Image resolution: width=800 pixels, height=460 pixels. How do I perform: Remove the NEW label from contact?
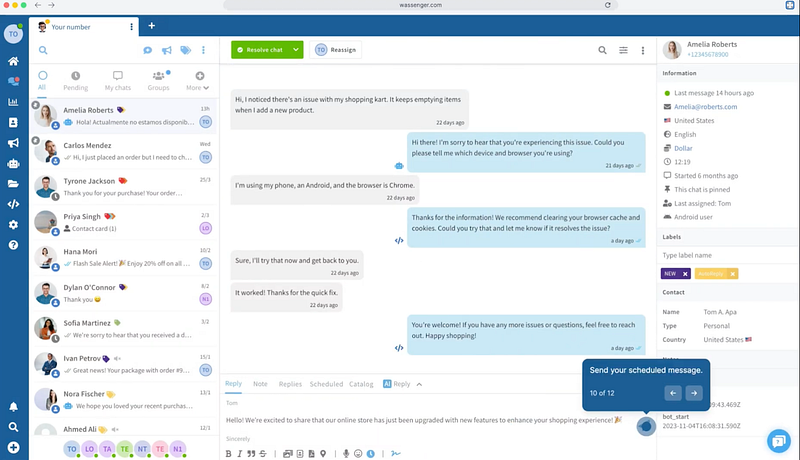(x=685, y=273)
